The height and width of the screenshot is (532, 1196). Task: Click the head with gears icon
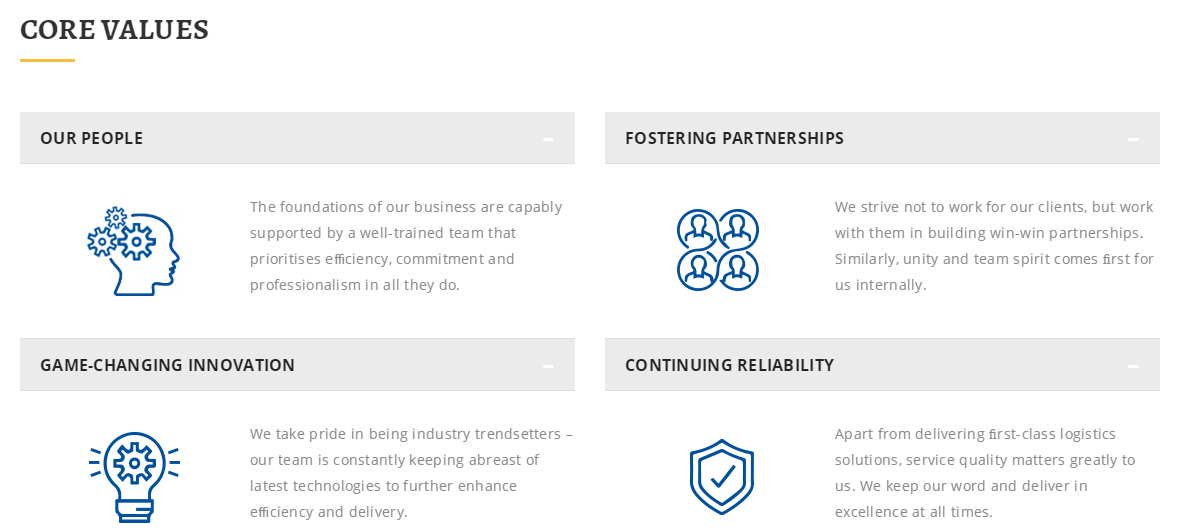tap(133, 251)
